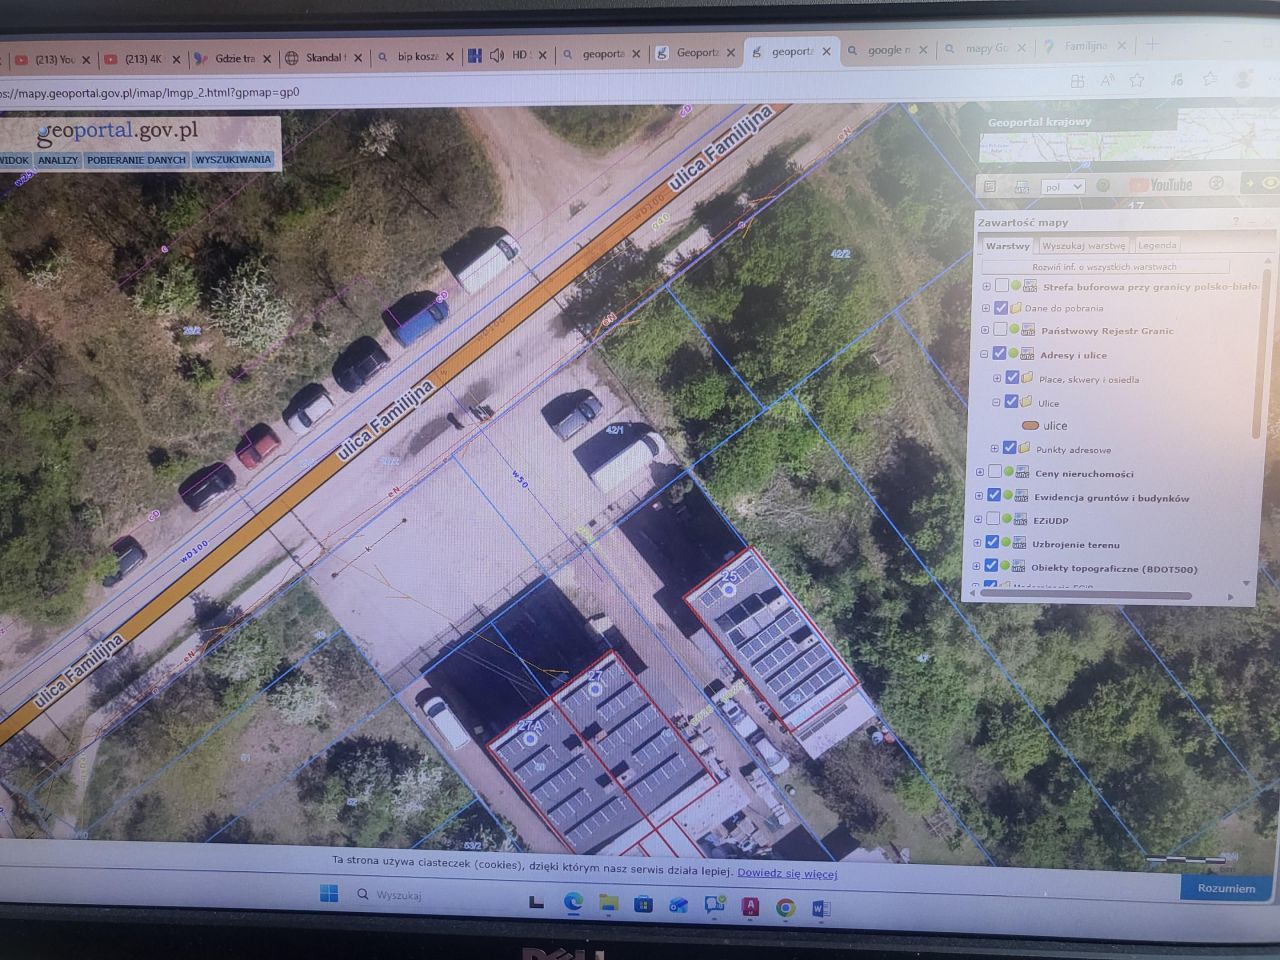This screenshot has height=960, width=1280.
Task: Enable the Ceny nieruchomości layer
Action: coord(995,472)
